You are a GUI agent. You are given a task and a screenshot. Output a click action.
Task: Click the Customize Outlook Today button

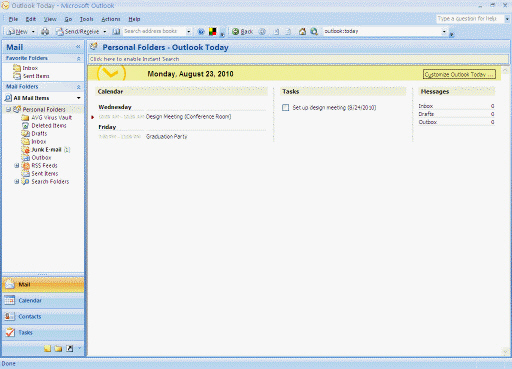pos(459,74)
